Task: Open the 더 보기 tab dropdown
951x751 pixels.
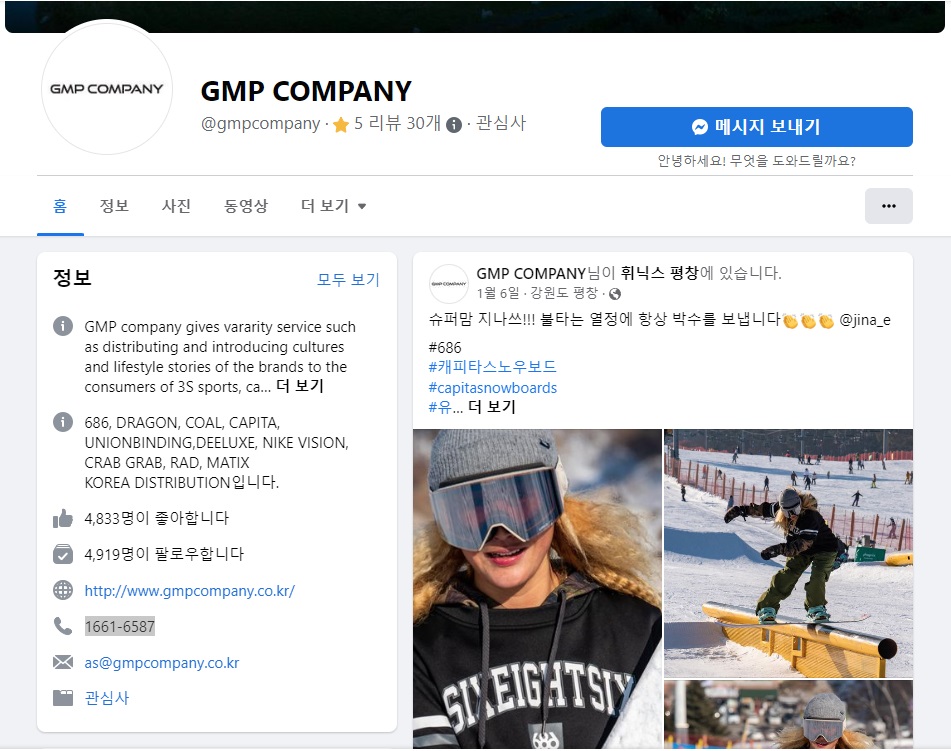Action: (x=333, y=206)
